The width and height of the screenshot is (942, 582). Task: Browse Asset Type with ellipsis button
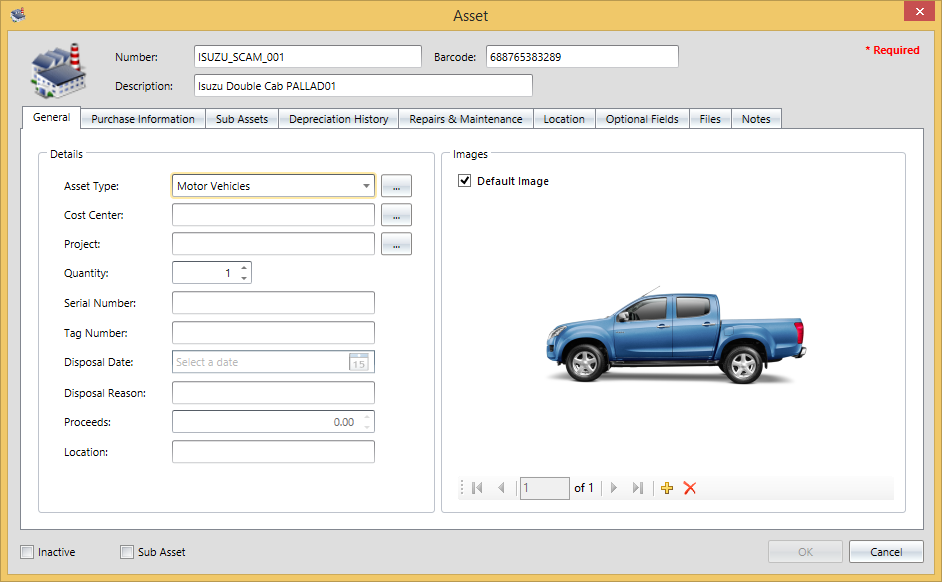tap(397, 186)
